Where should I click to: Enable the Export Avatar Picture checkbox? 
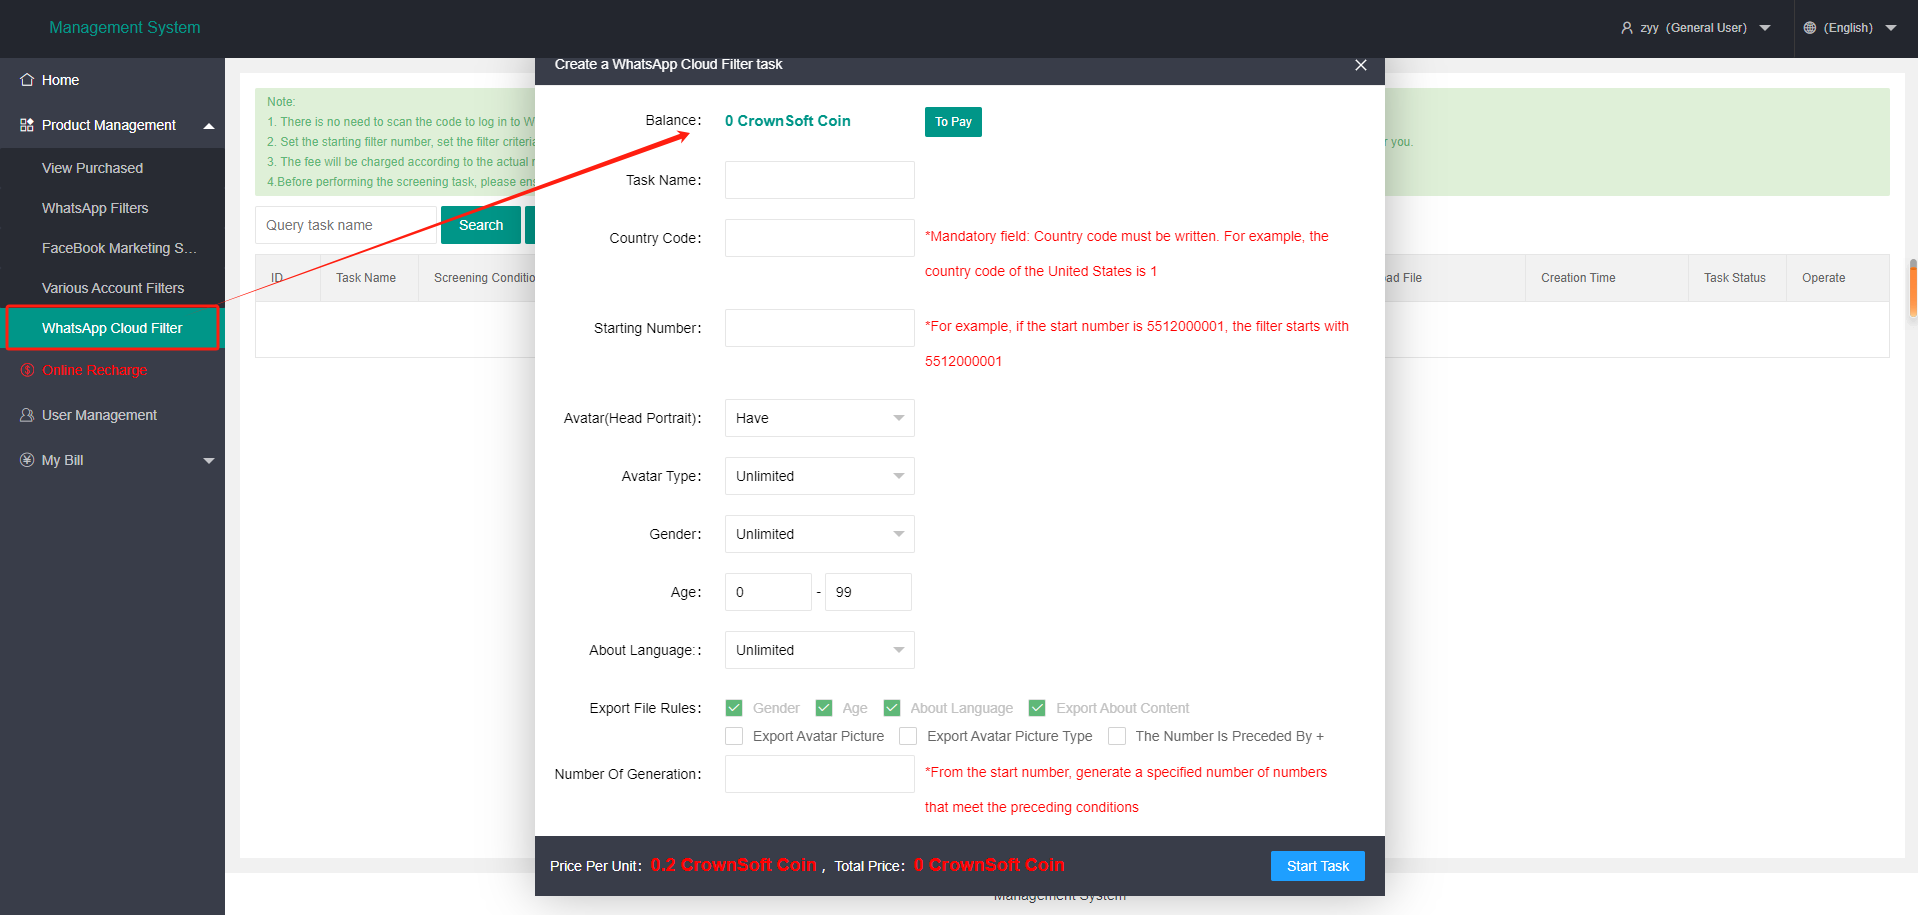pos(734,736)
